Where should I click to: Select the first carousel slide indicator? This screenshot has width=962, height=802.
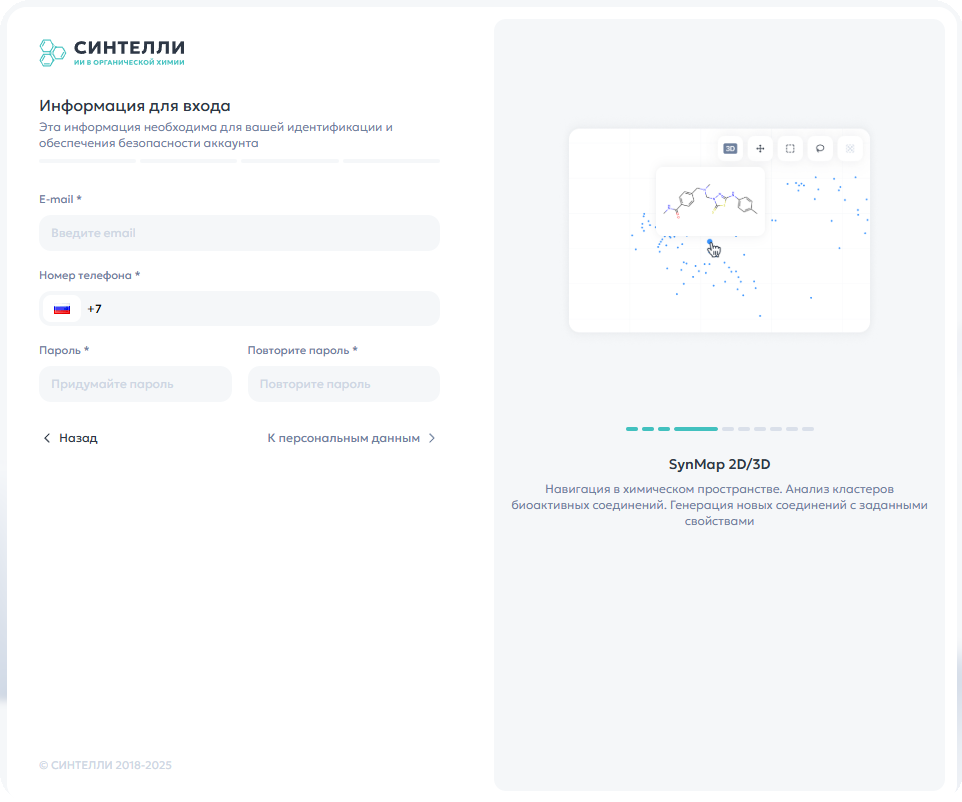[632, 429]
